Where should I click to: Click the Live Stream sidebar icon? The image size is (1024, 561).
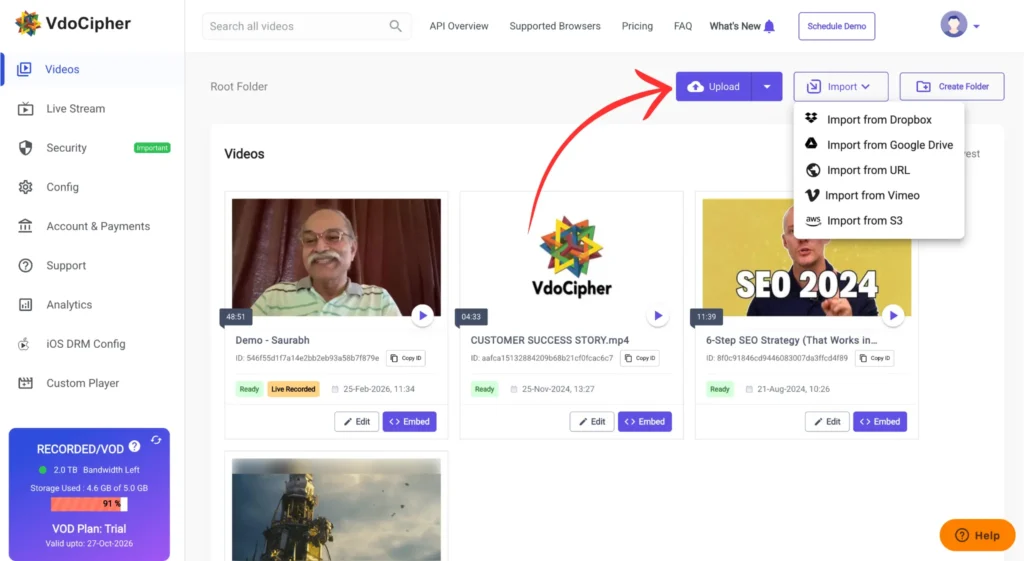(x=25, y=108)
